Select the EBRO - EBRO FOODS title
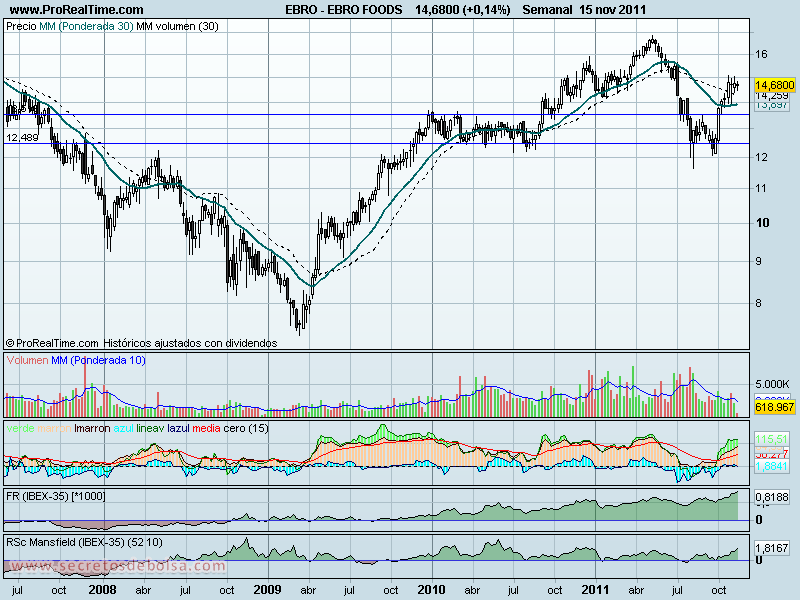Viewport: 800px width, 600px height. pyautogui.click(x=343, y=9)
